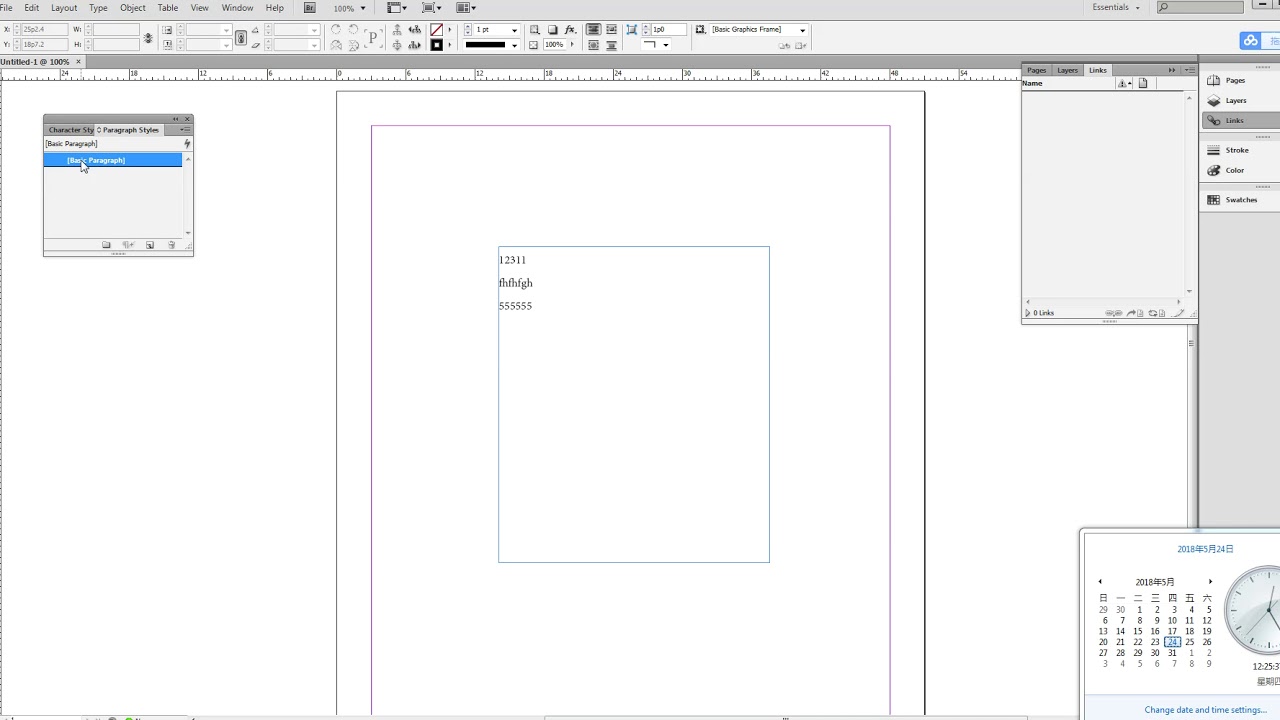Create new paragraph style icon
The width and height of the screenshot is (1280, 720).
pos(150,245)
